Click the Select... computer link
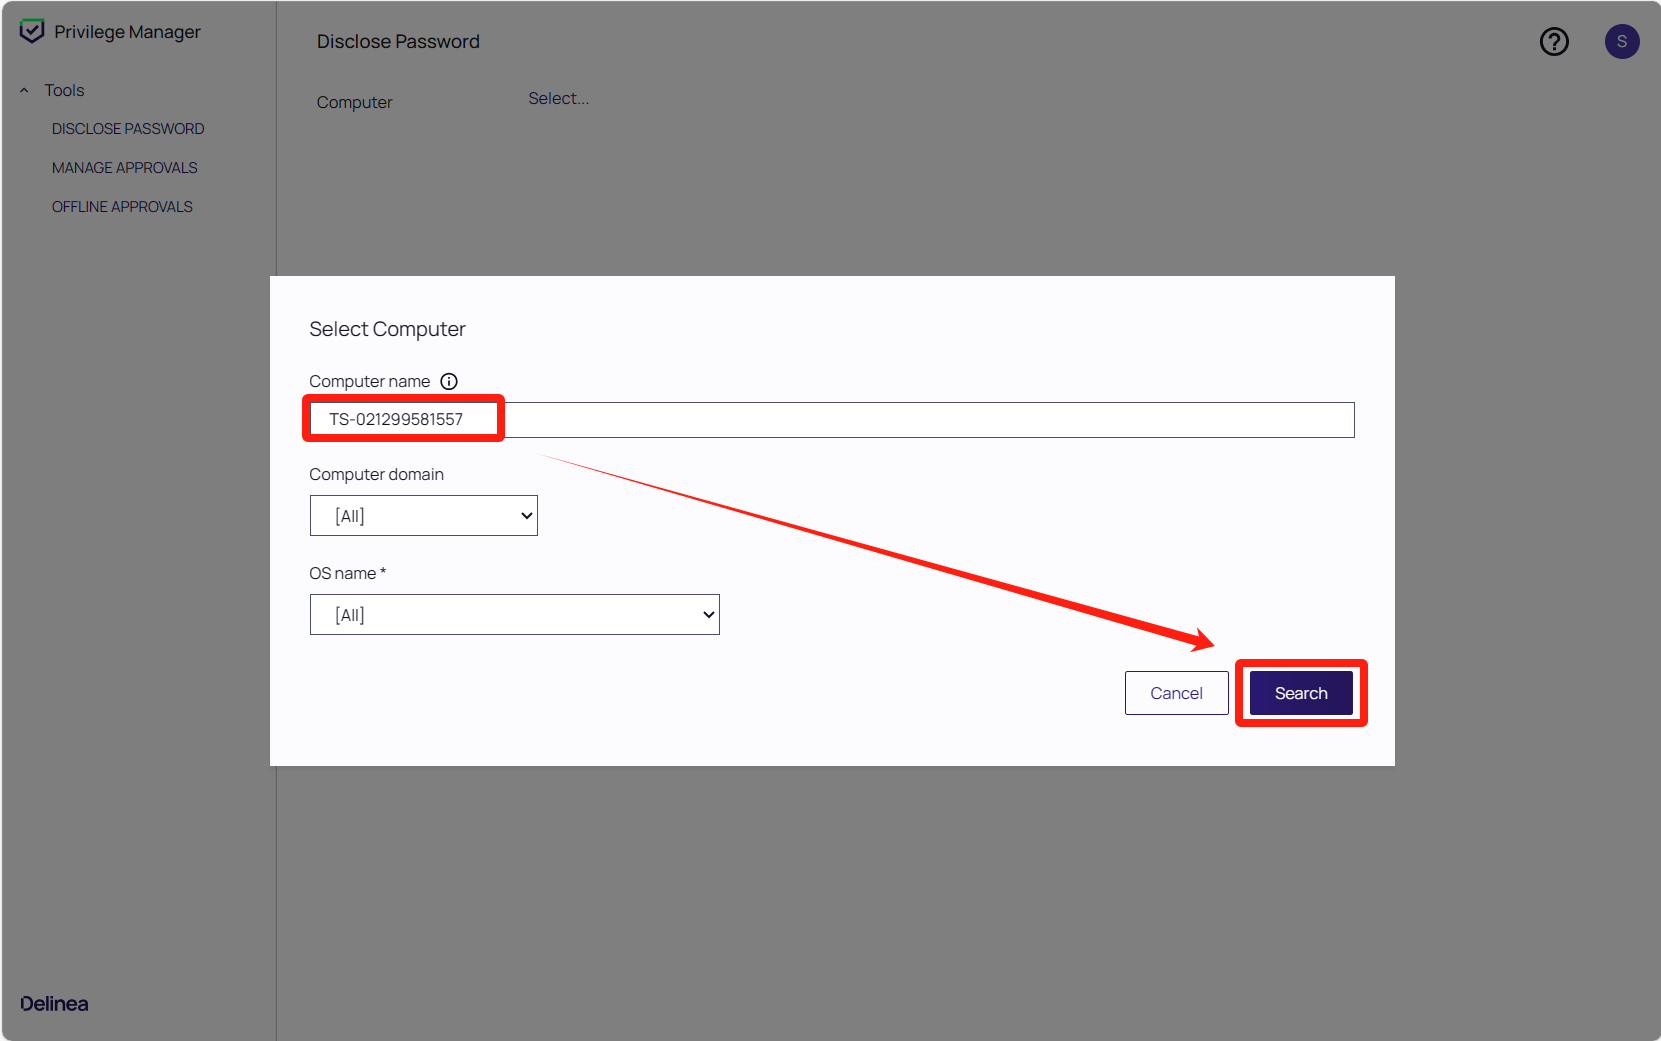Viewport: 1661px width, 1041px height. click(x=558, y=99)
